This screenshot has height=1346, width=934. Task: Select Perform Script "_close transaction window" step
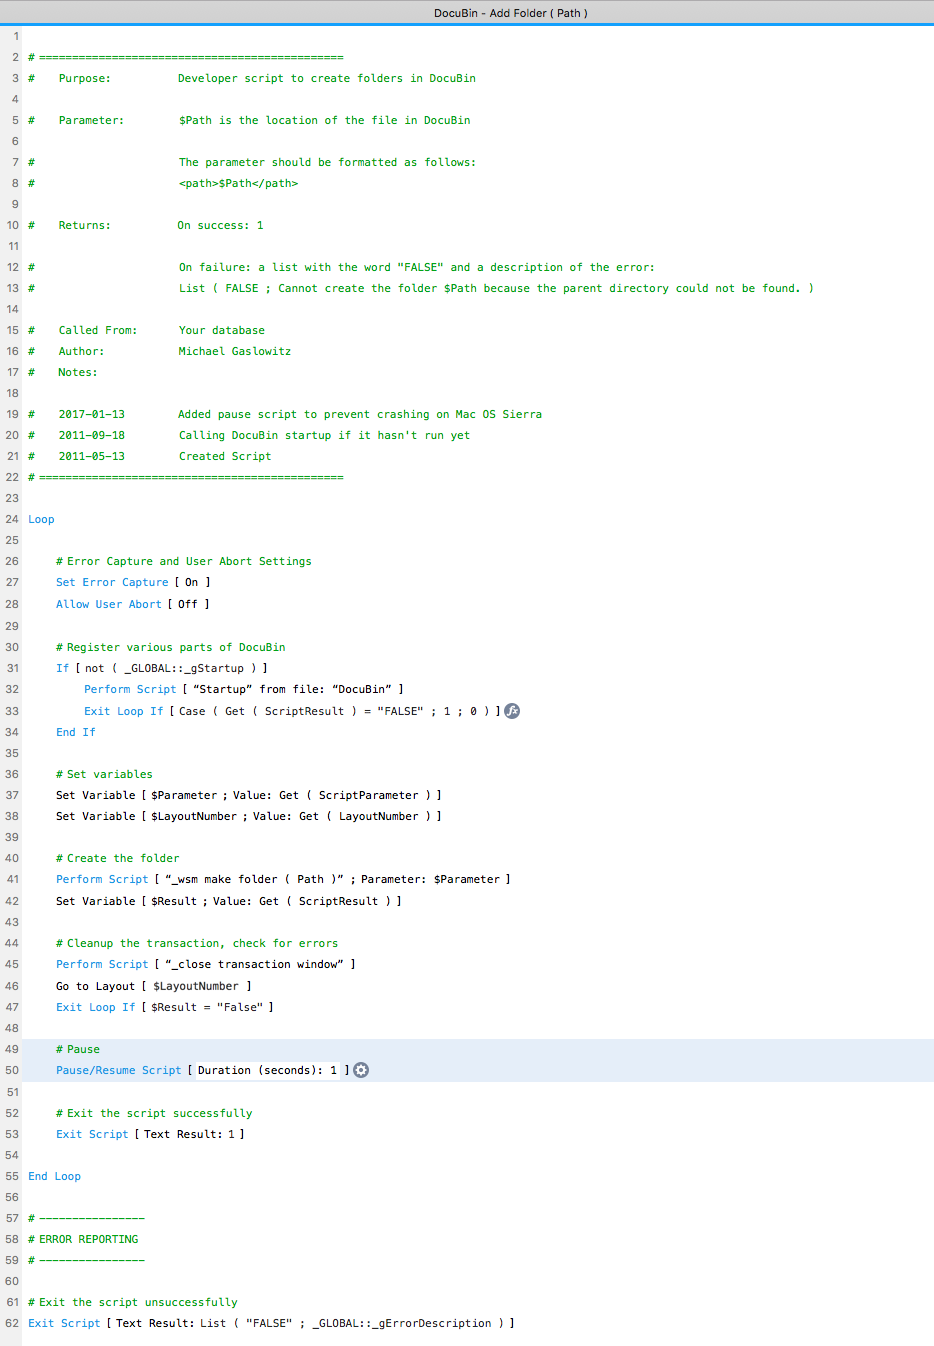point(205,964)
